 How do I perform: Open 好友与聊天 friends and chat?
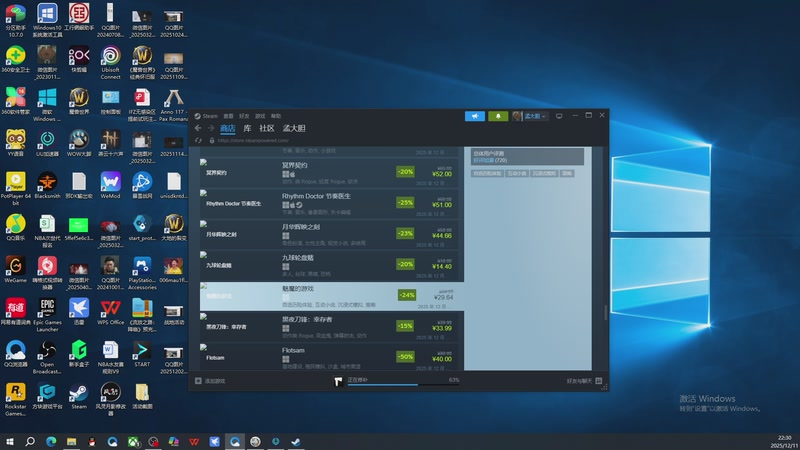(x=584, y=381)
